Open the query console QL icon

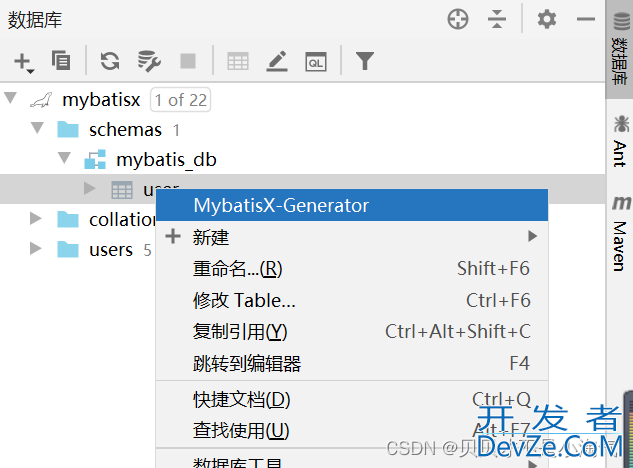click(x=316, y=62)
